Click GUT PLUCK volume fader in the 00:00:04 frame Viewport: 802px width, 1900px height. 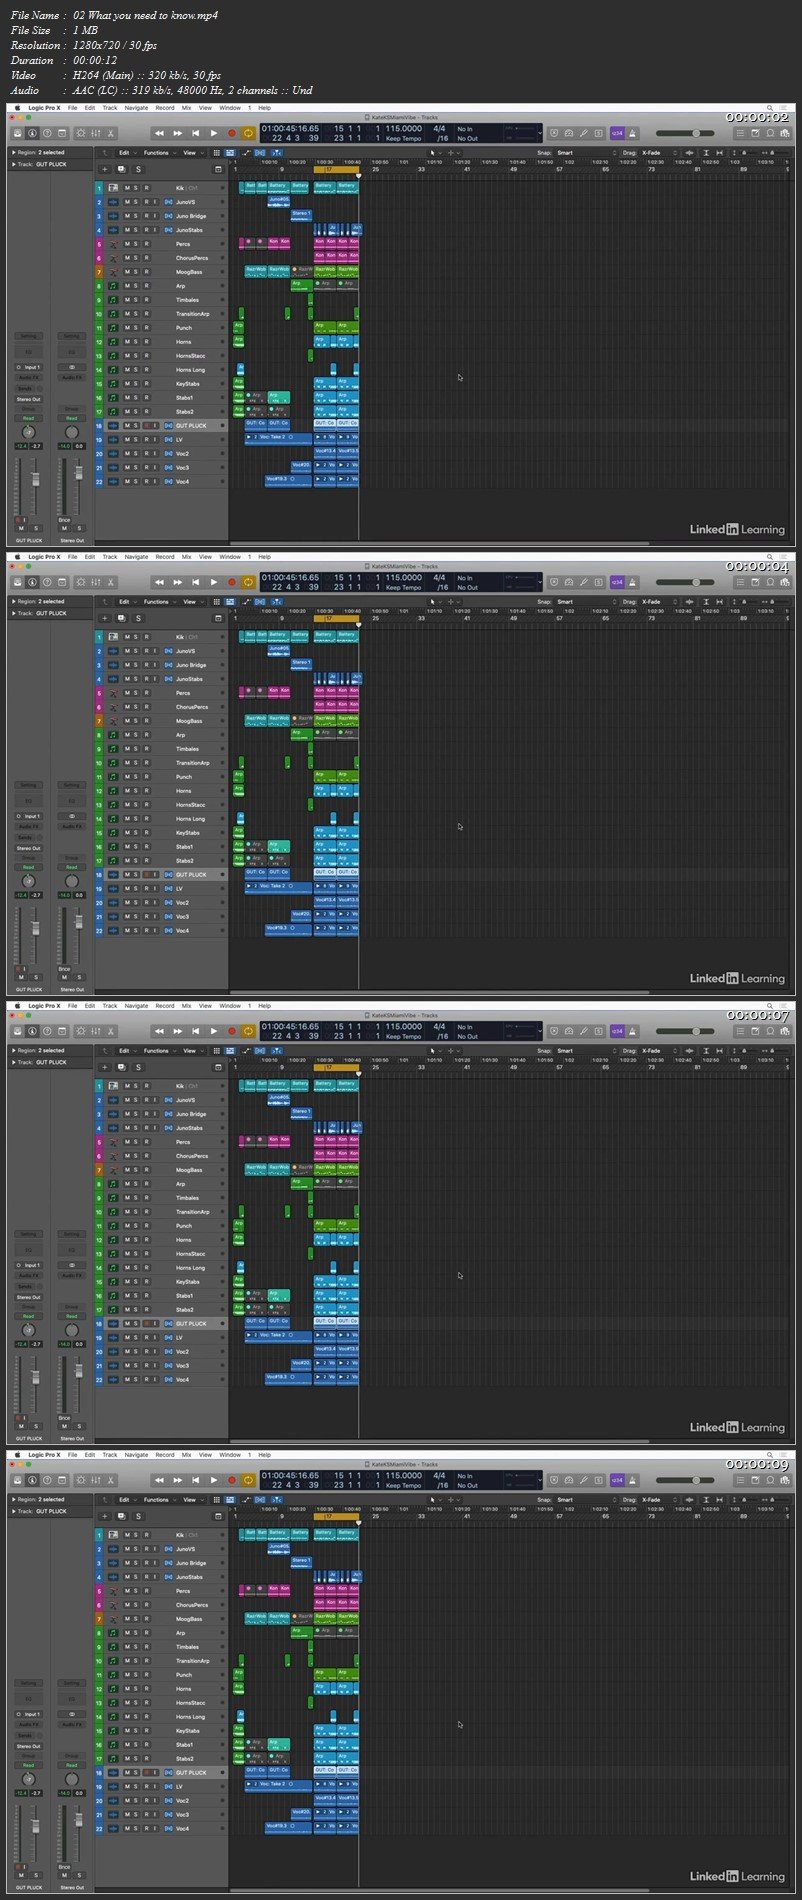[36, 929]
